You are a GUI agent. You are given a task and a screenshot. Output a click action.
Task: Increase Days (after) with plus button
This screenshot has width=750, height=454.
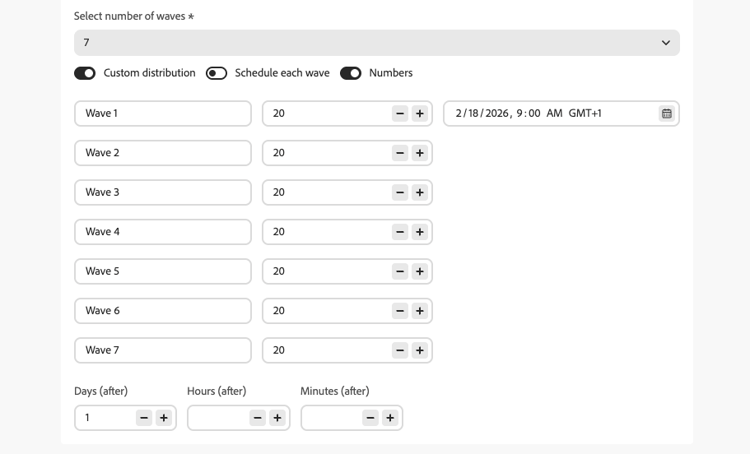point(164,418)
